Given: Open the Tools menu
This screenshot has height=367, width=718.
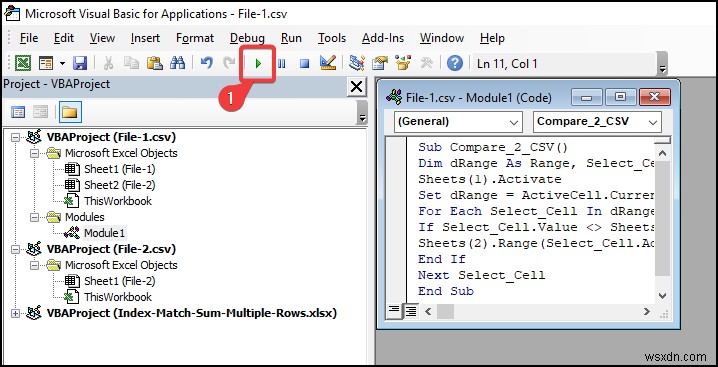Looking at the screenshot, I should [332, 38].
